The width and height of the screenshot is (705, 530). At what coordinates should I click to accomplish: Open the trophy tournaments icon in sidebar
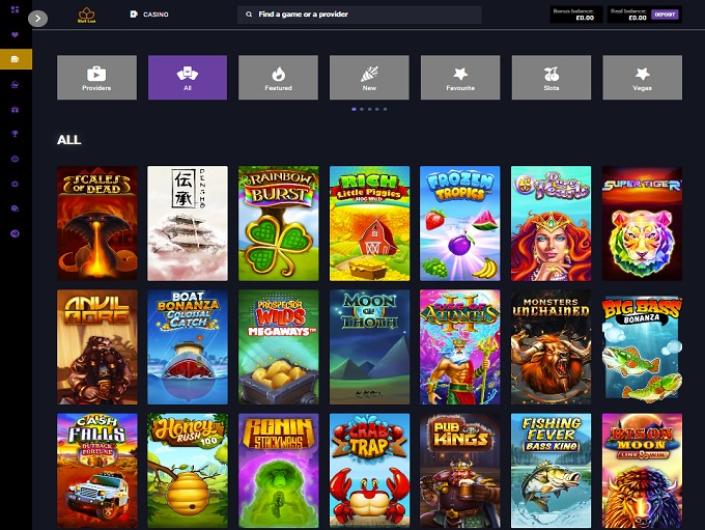(15, 134)
